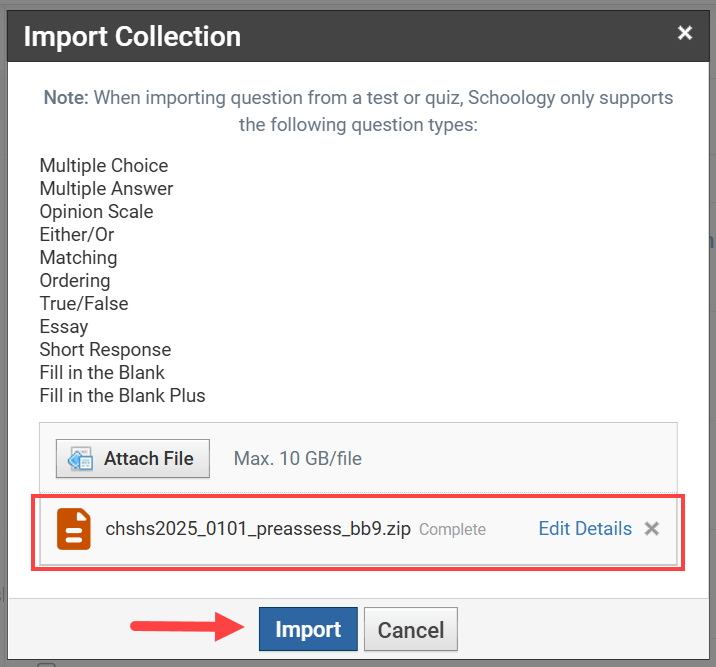Click the Attach File button

tap(132, 459)
